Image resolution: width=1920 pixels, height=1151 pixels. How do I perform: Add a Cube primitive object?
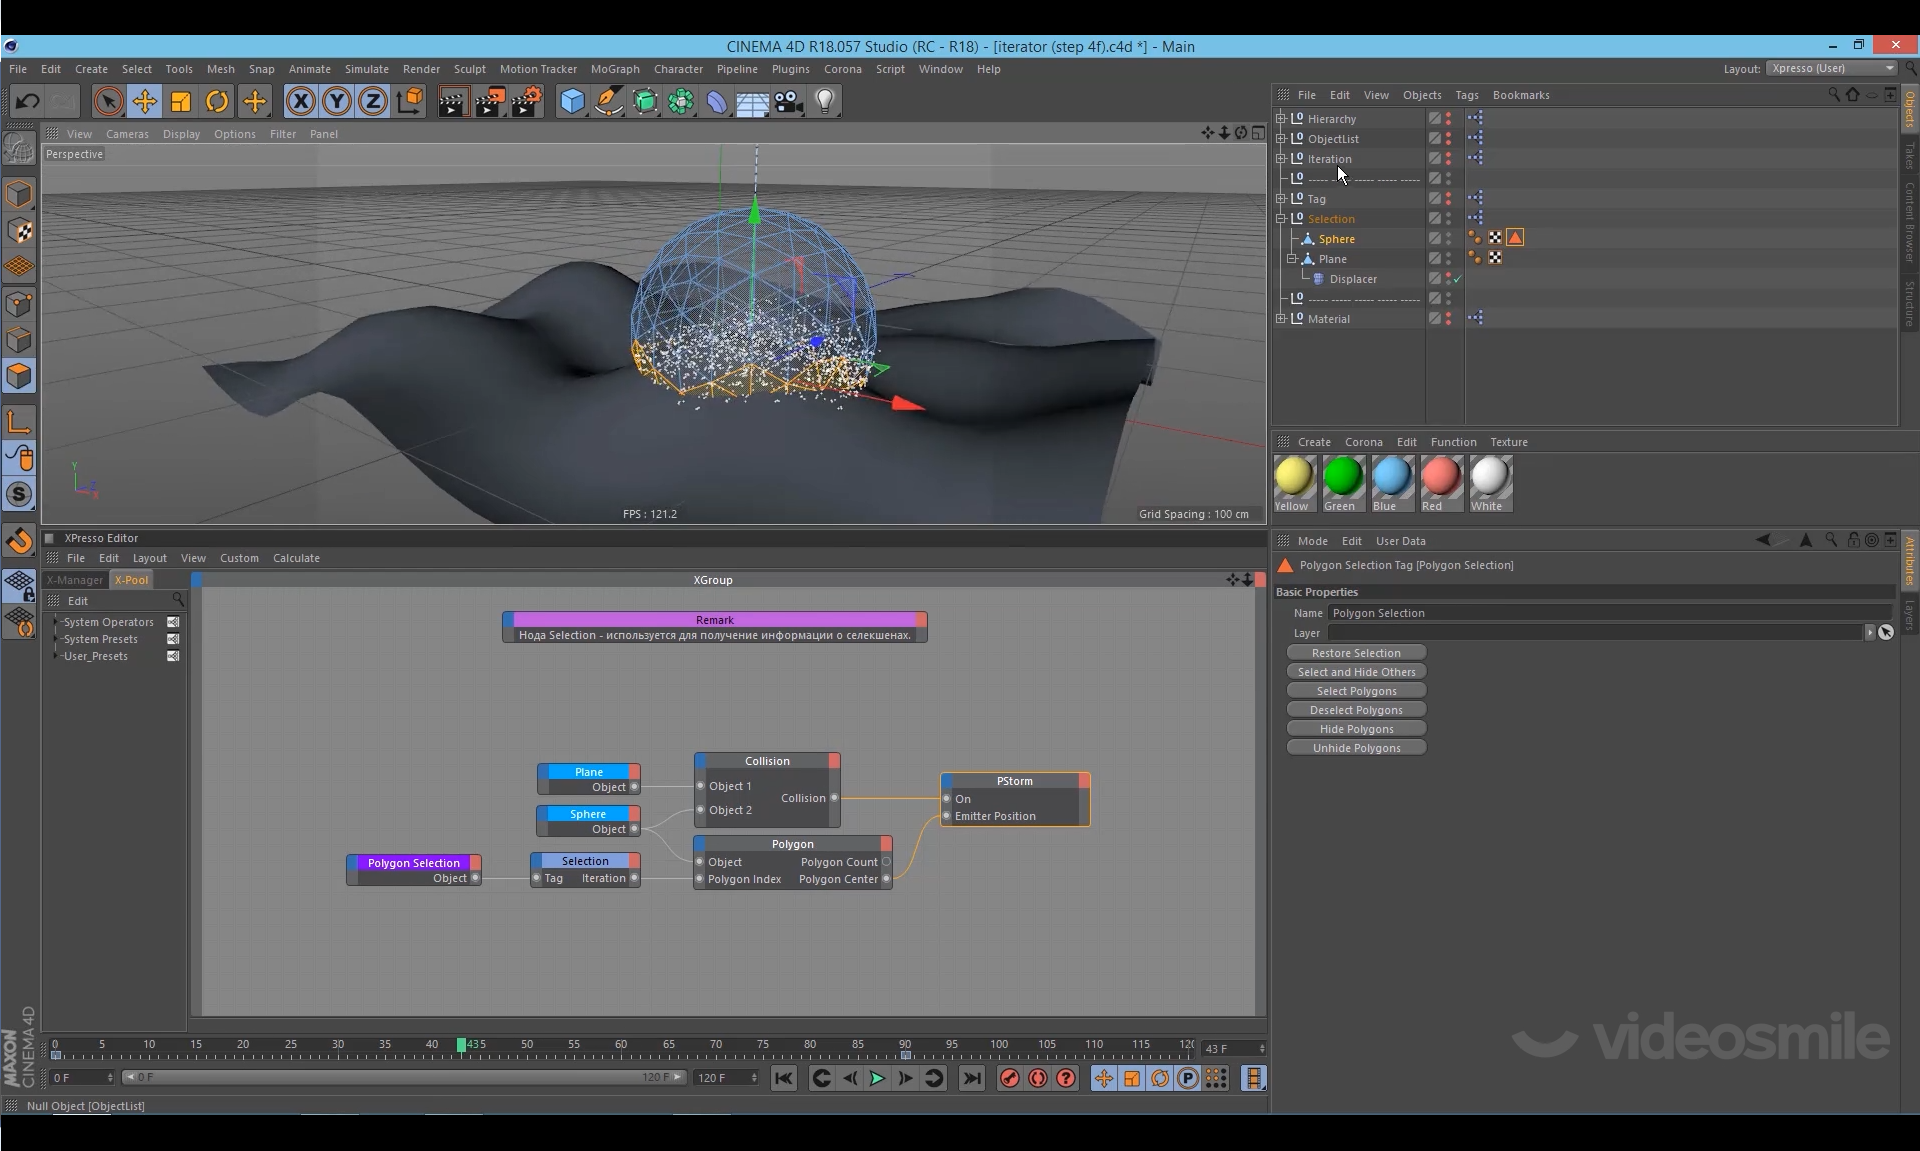572,101
